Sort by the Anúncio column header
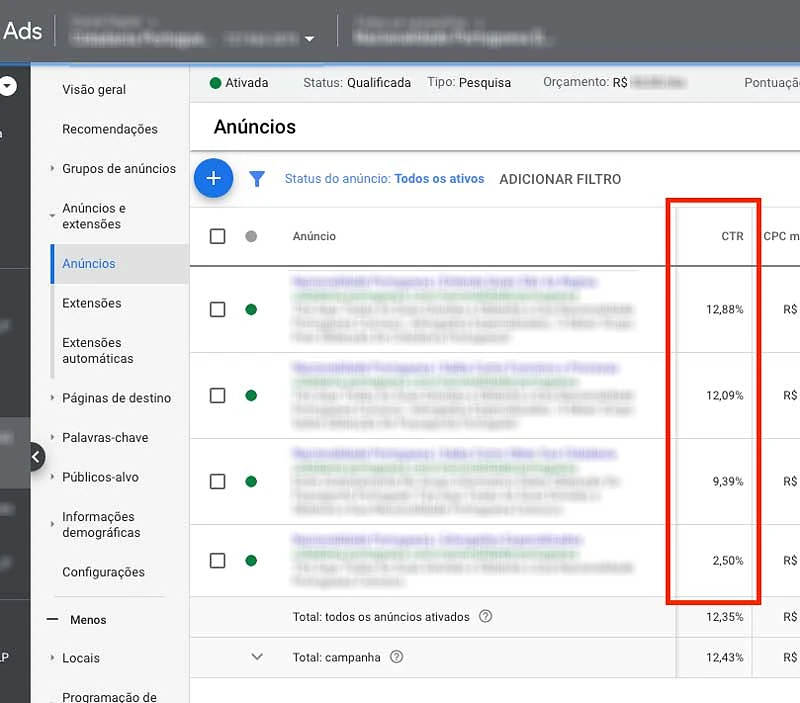 [x=314, y=236]
